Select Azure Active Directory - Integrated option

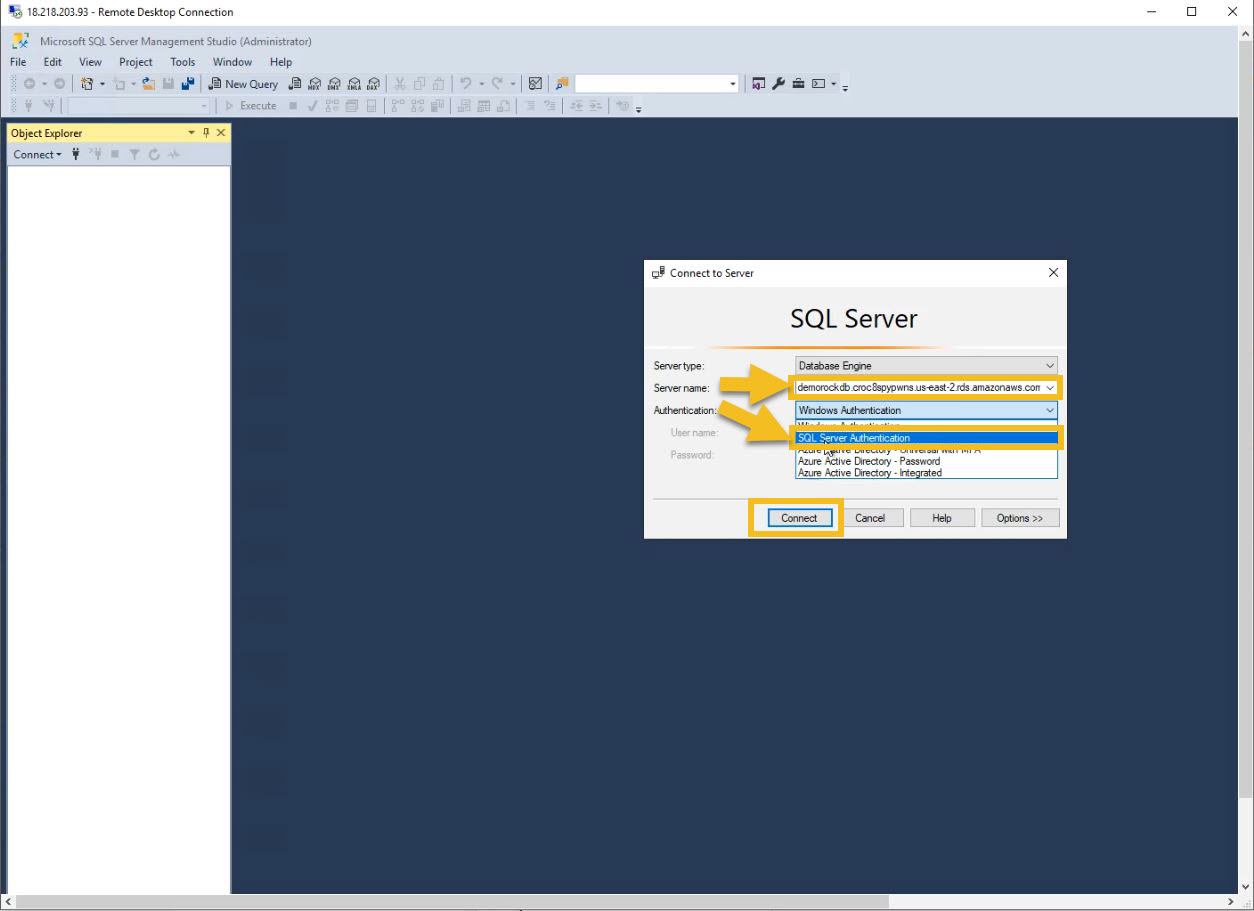(926, 473)
